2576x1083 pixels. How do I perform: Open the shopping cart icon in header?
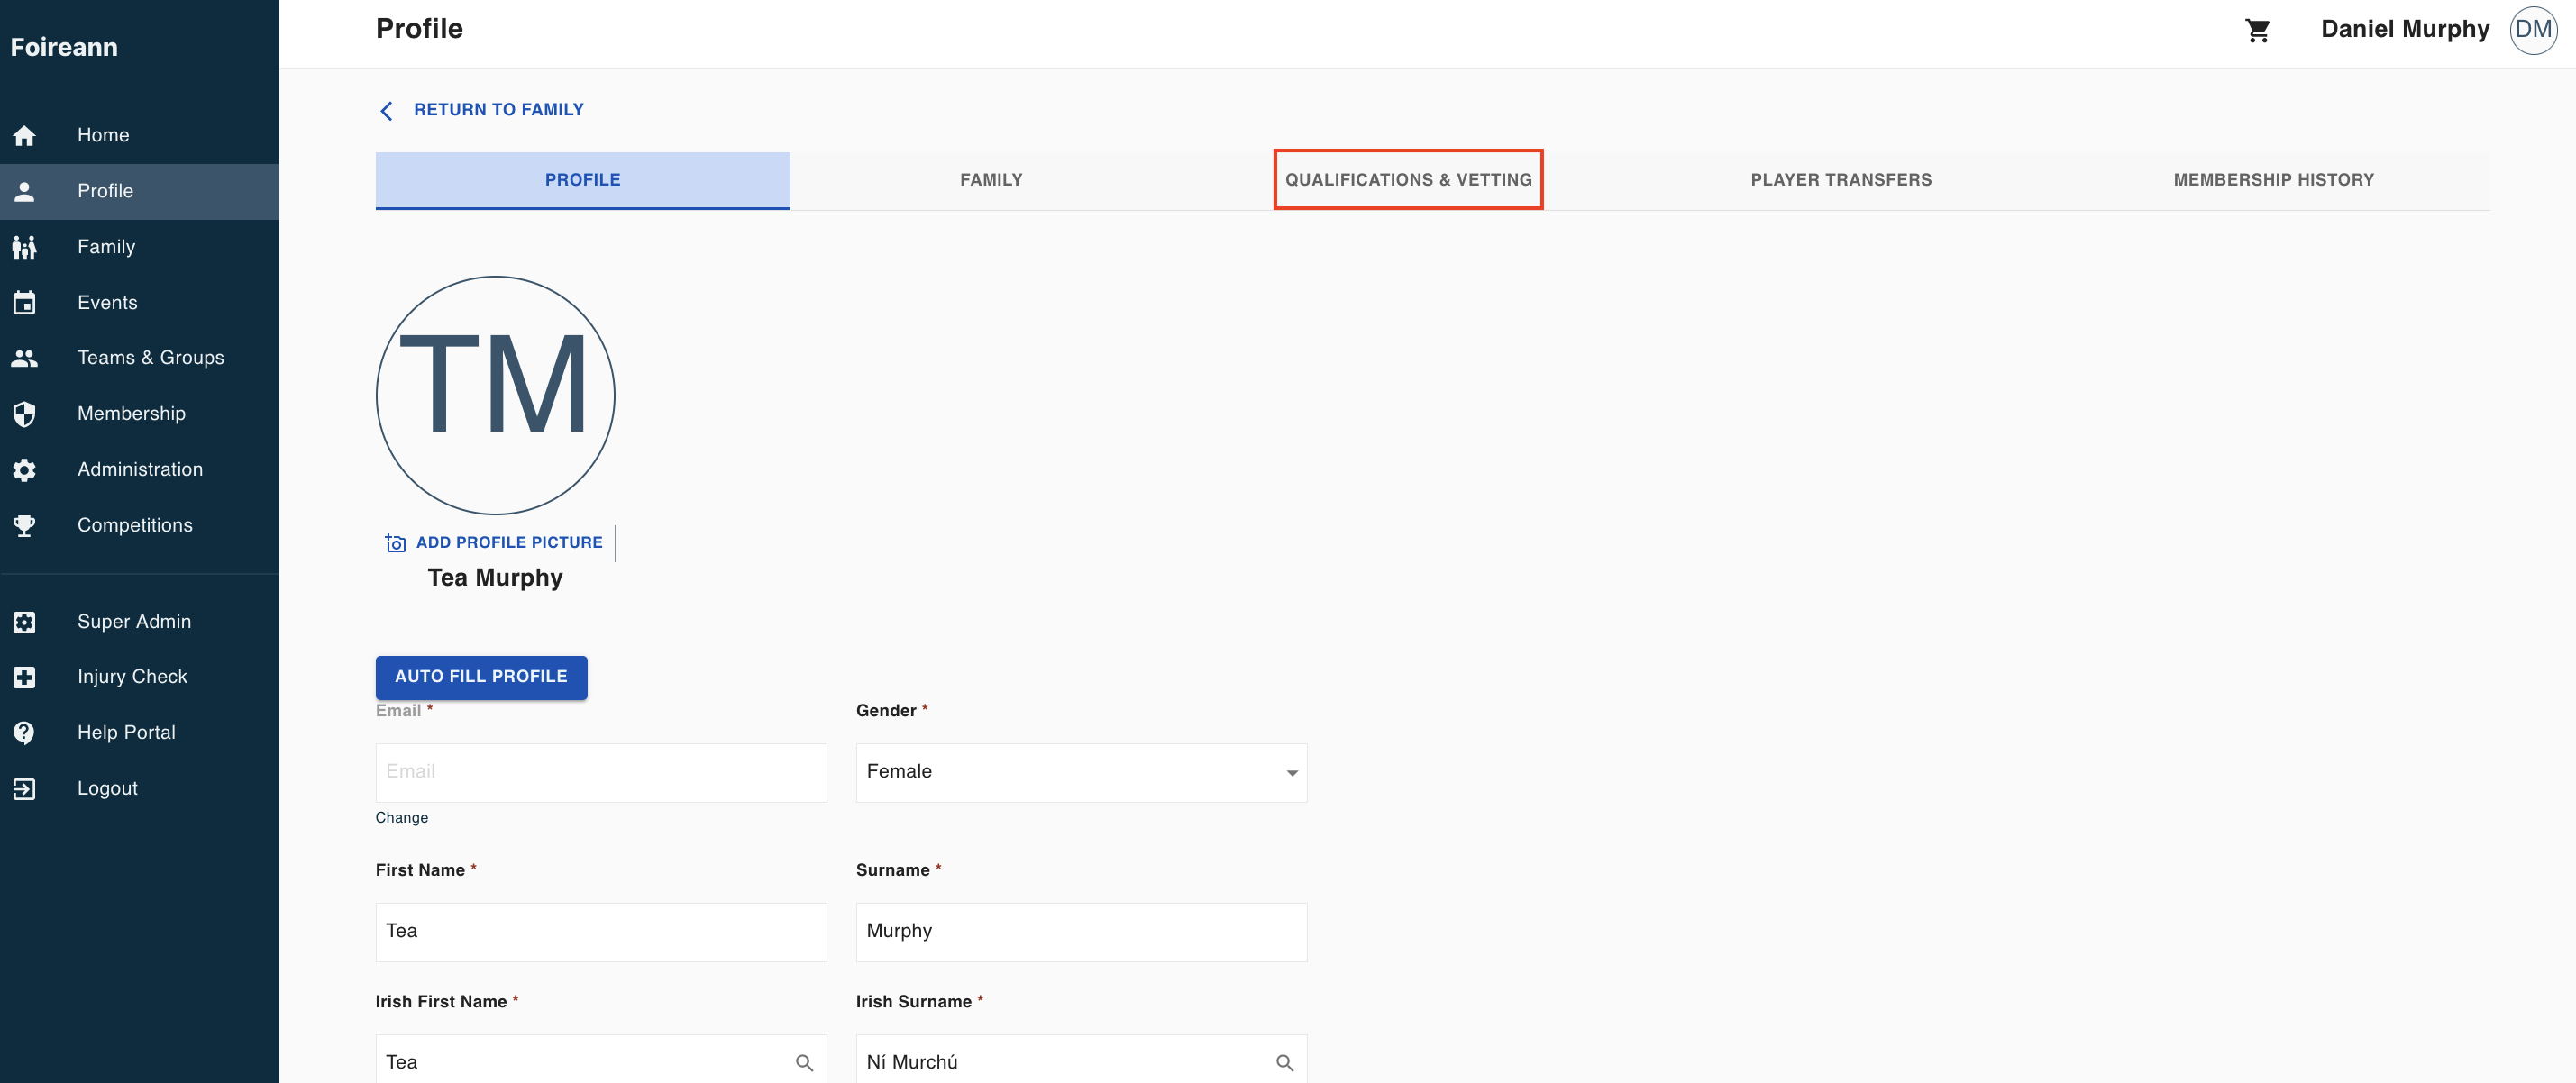click(x=2257, y=30)
